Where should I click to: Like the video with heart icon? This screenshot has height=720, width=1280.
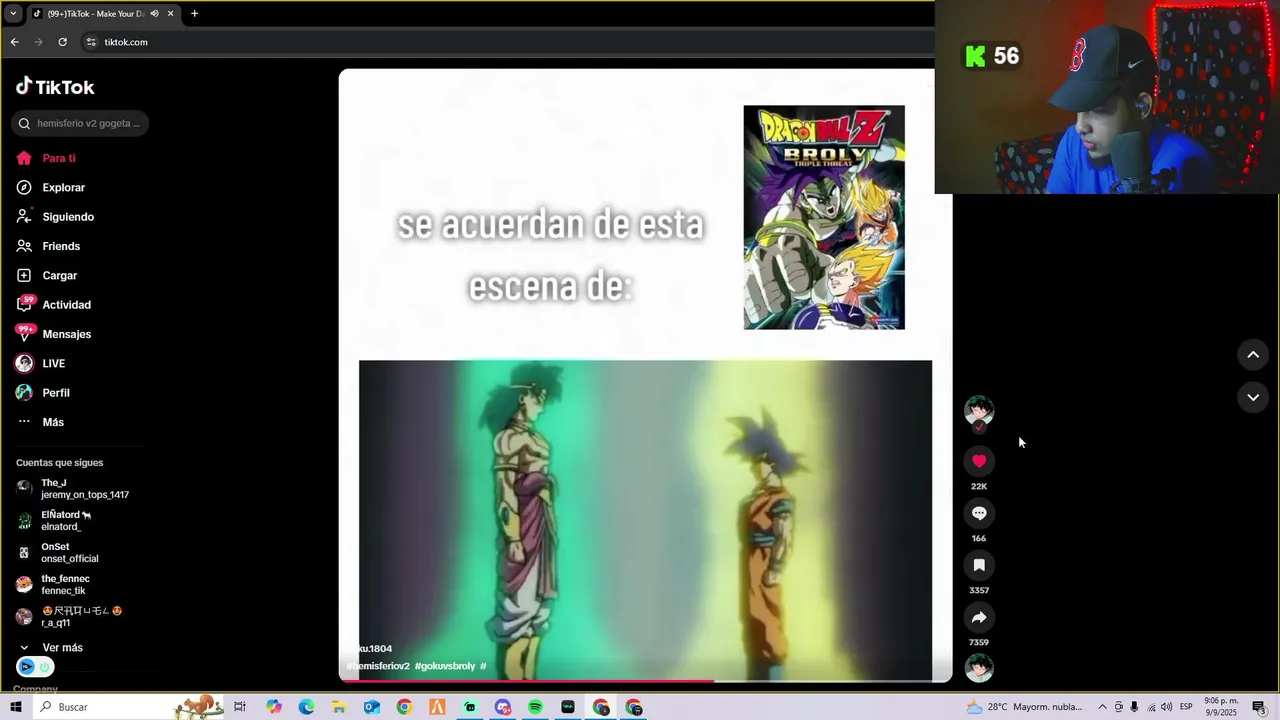point(979,461)
